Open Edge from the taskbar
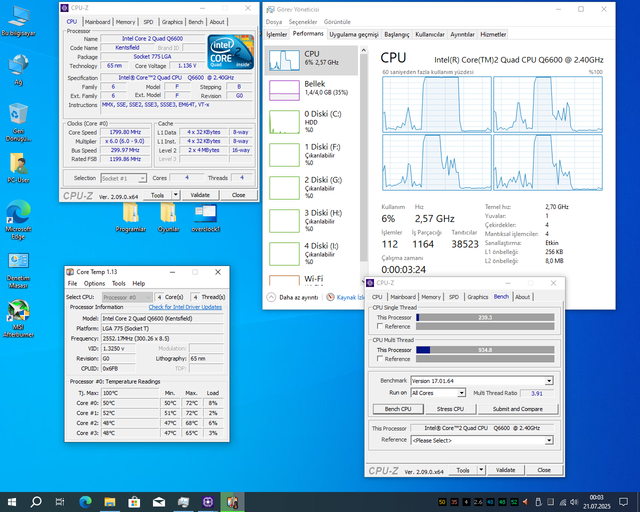The height and width of the screenshot is (512, 640). (85, 502)
